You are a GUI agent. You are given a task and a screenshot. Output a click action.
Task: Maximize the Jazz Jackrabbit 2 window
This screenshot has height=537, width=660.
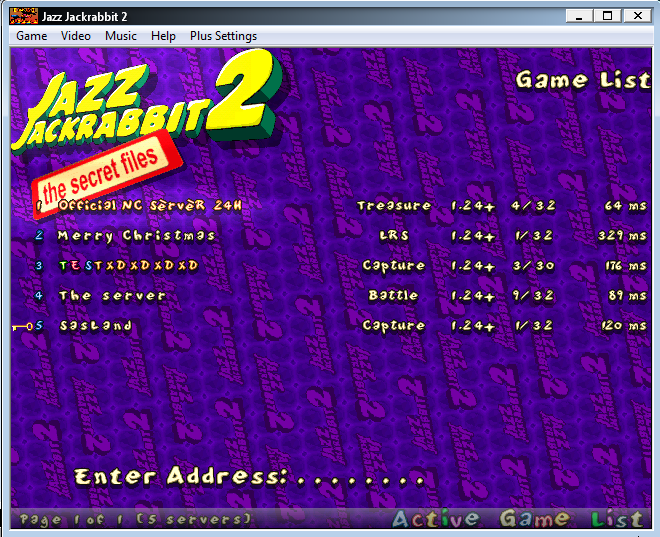607,16
